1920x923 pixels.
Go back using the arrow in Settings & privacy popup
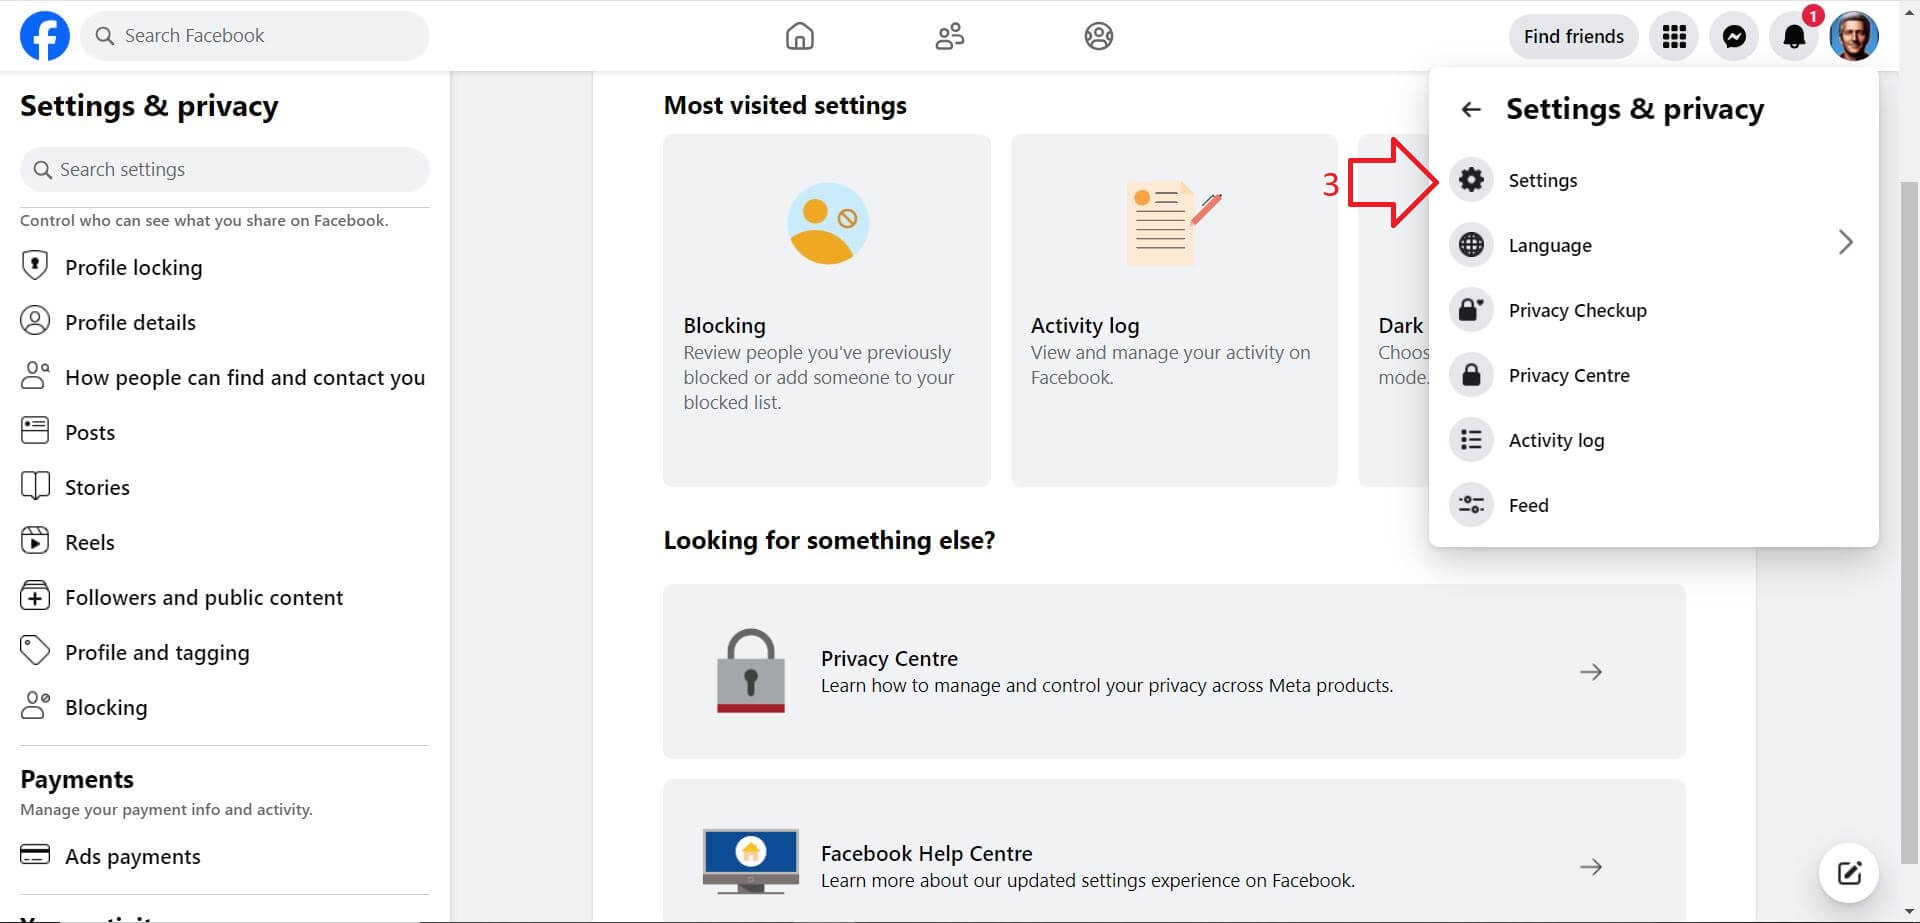[x=1470, y=109]
